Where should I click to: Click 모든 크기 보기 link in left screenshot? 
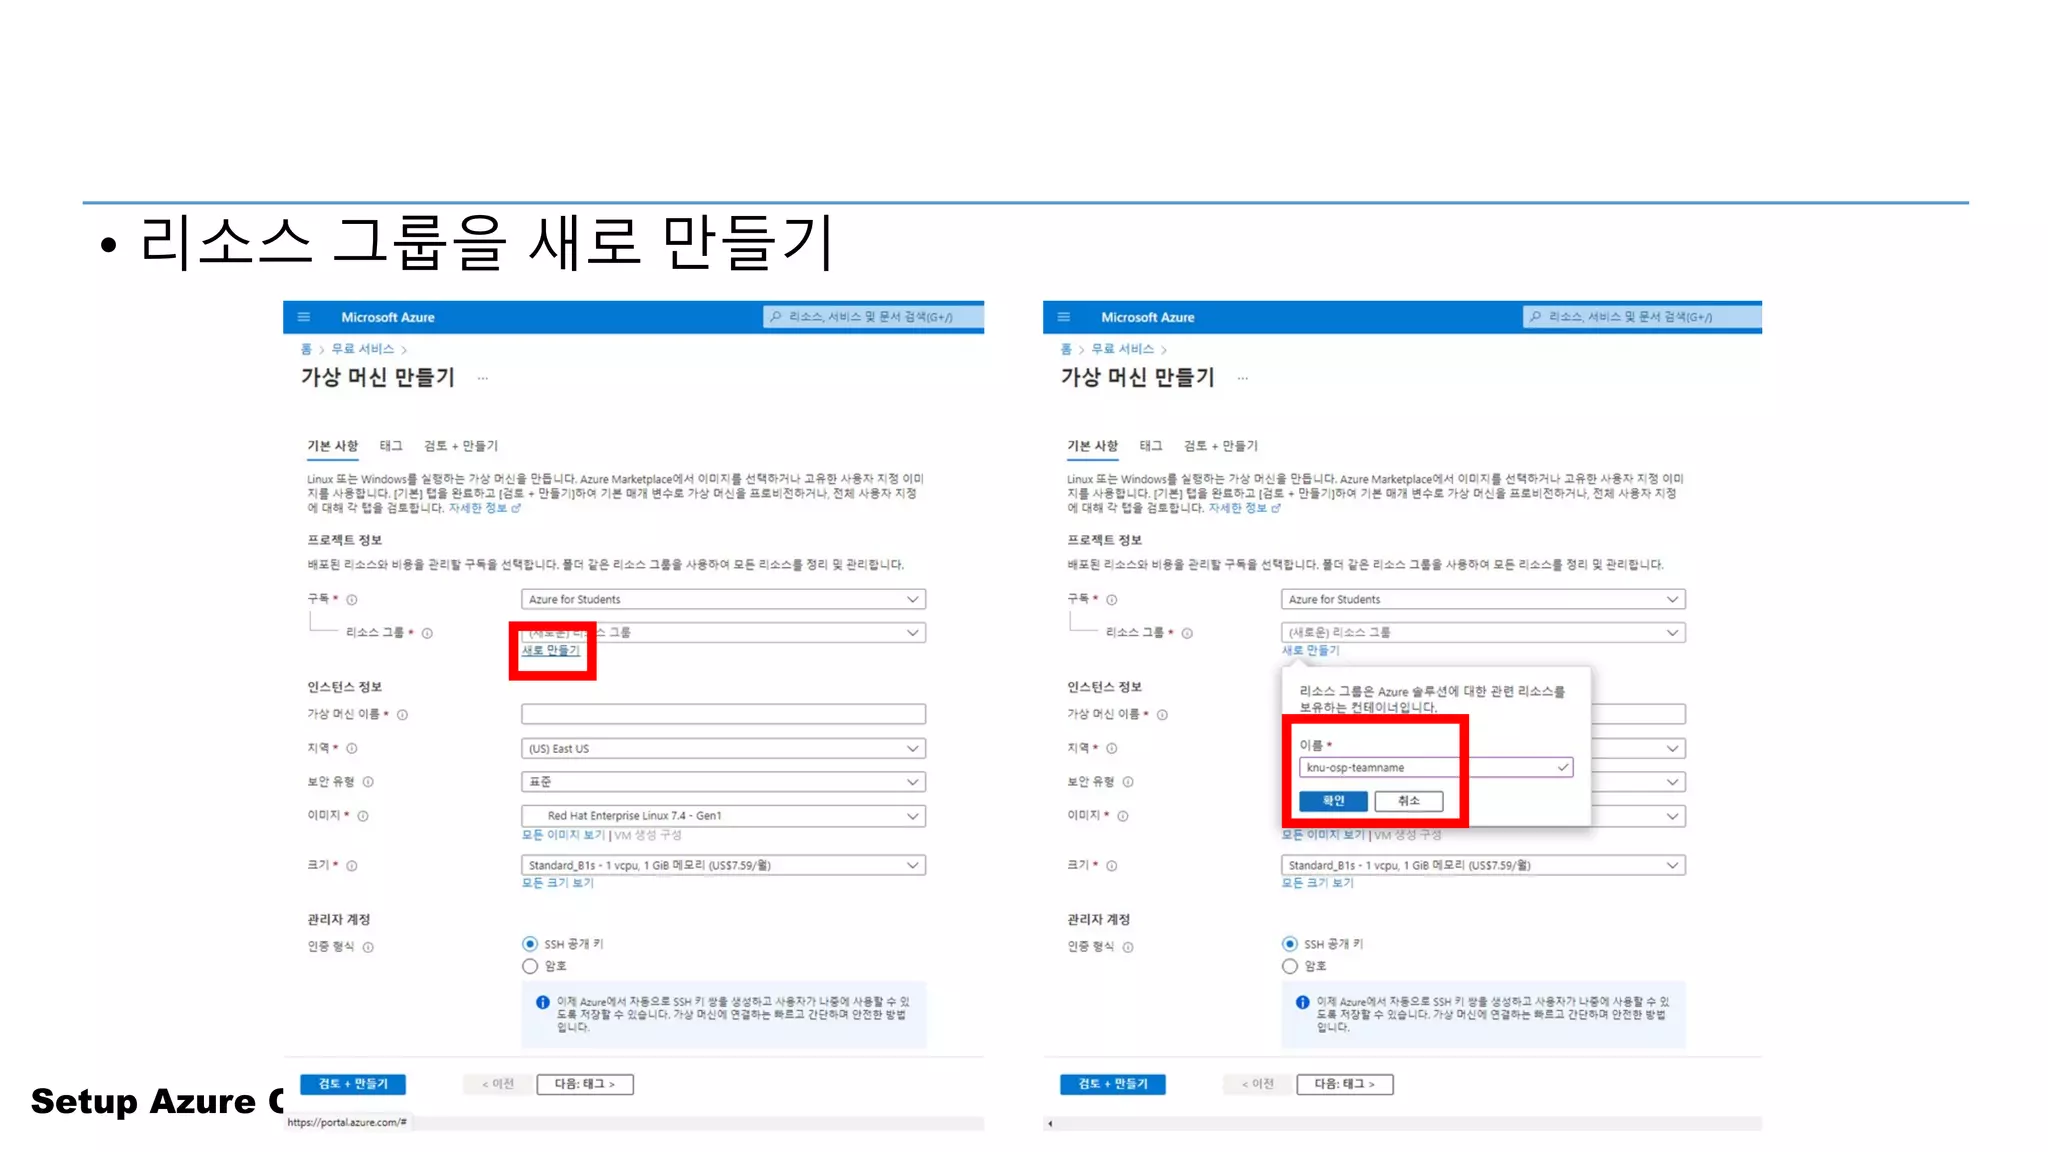click(558, 883)
